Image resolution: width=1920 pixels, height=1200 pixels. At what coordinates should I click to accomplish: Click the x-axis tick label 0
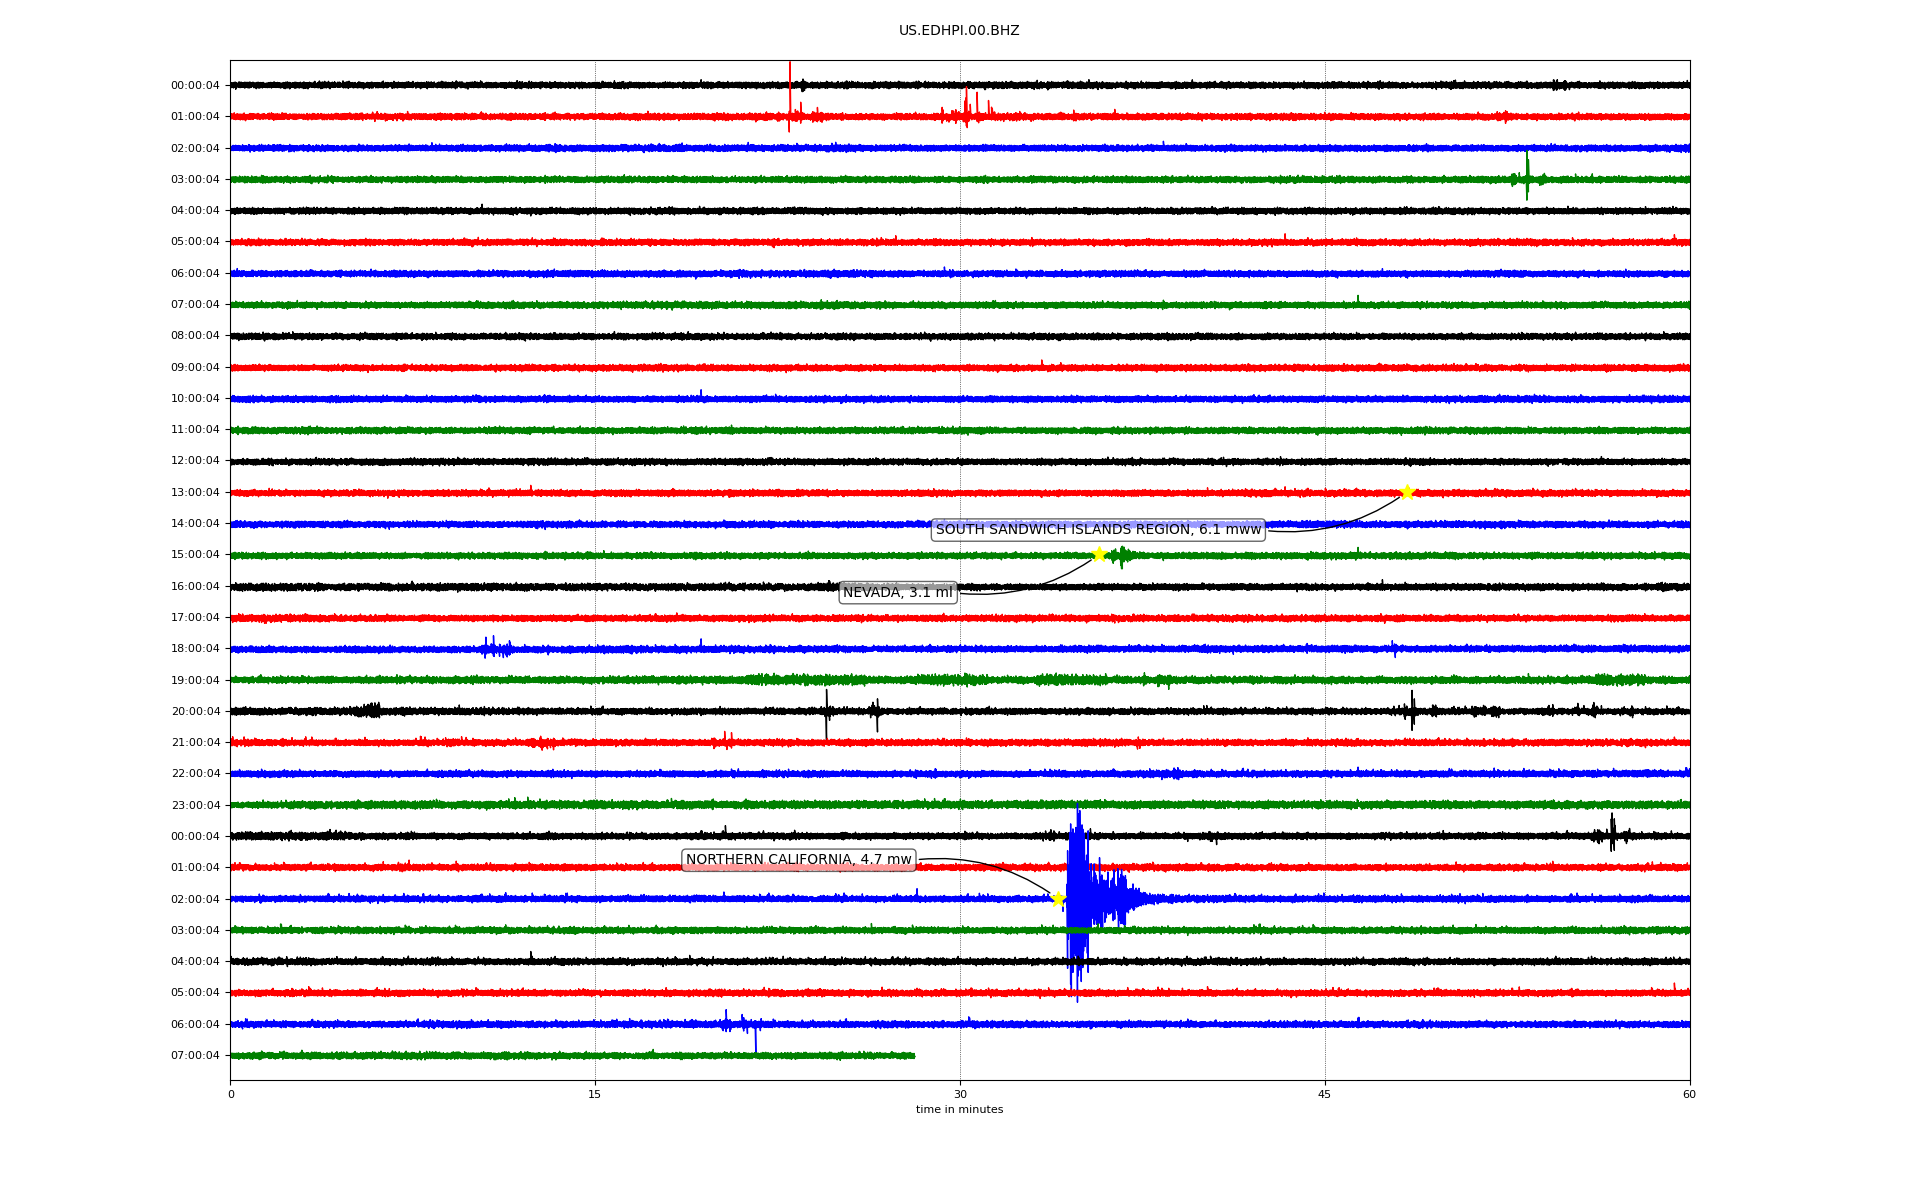click(231, 1094)
